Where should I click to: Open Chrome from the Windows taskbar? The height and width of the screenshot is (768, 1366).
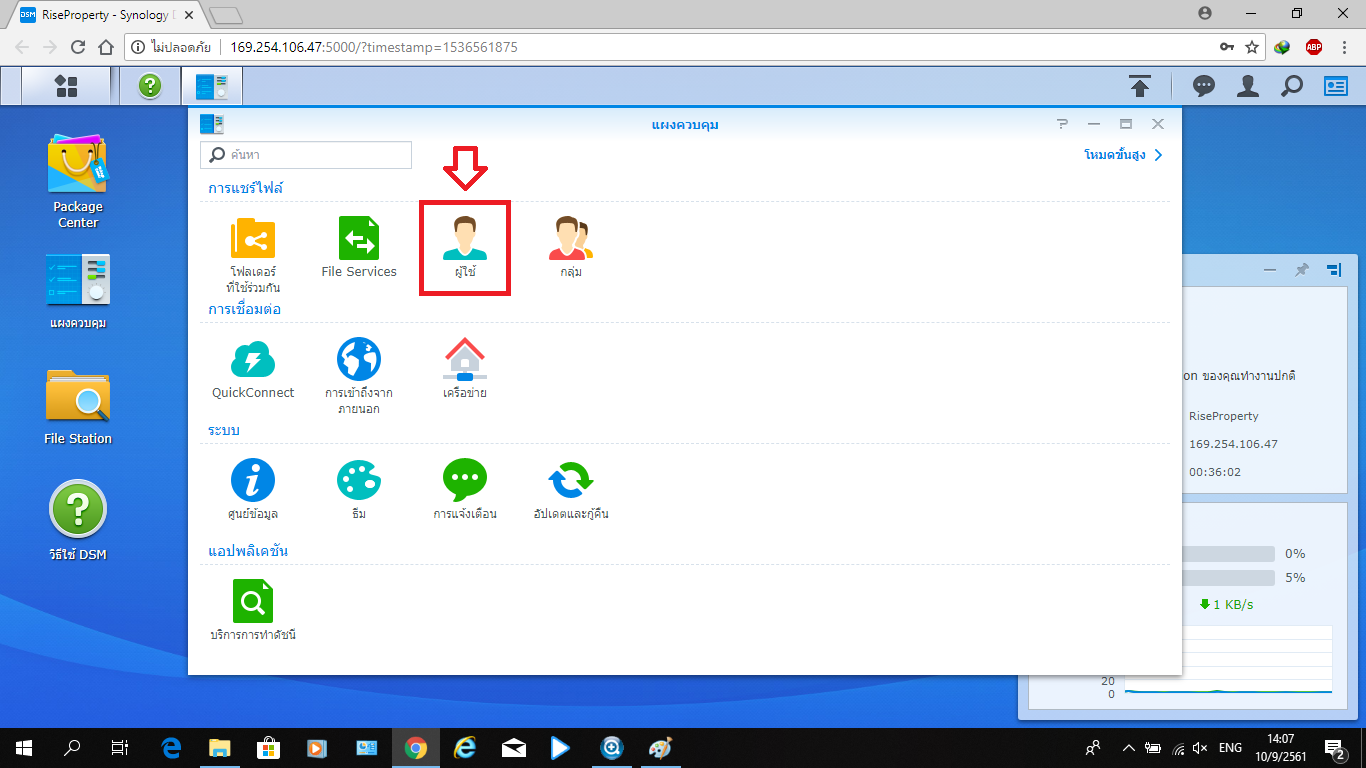[416, 747]
